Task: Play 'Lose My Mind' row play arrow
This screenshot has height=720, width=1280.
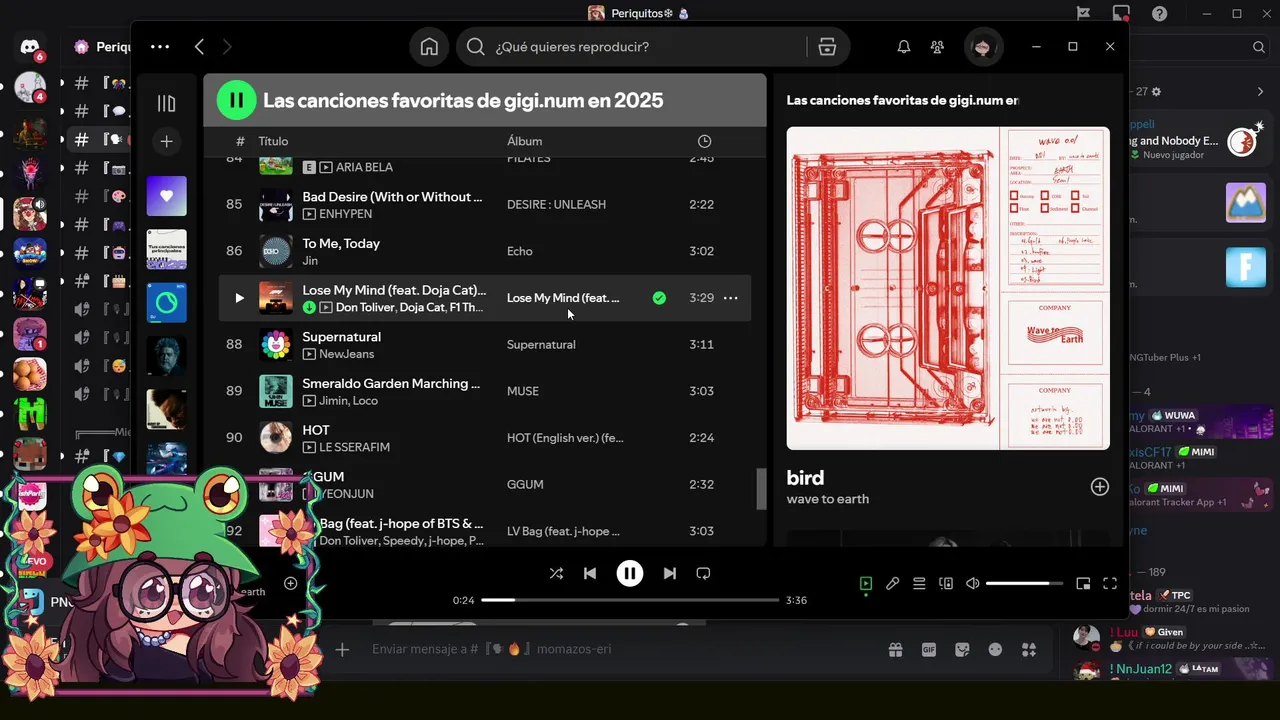Action: (x=239, y=298)
